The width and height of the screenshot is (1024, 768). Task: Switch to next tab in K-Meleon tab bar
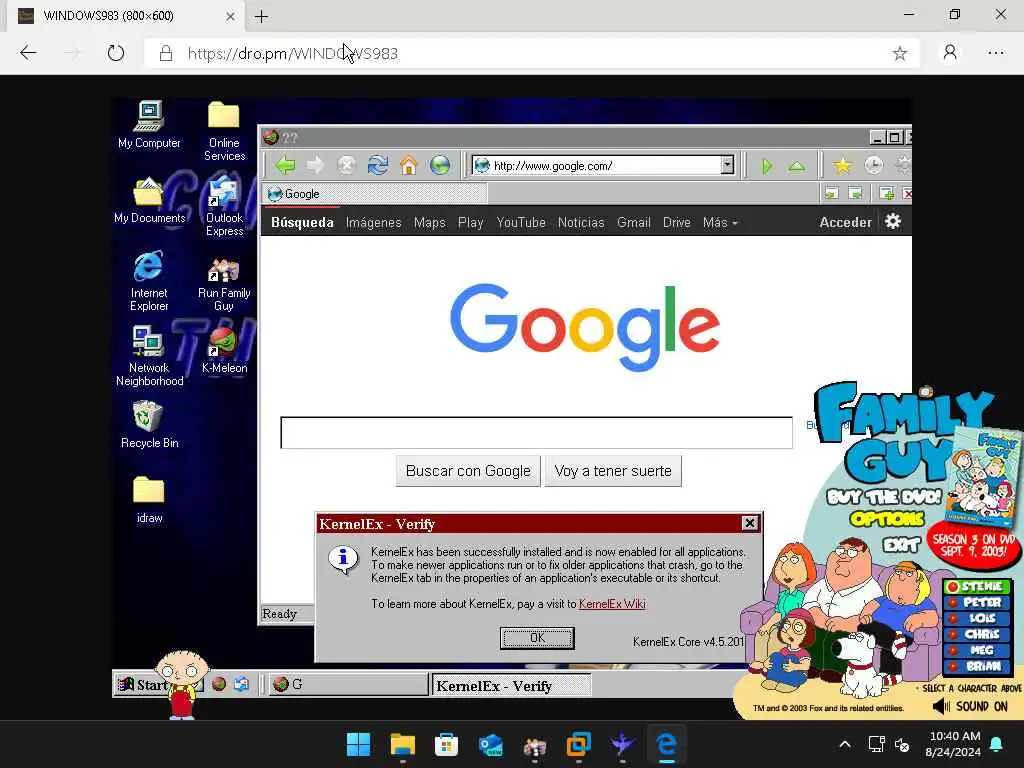pyautogui.click(x=855, y=193)
